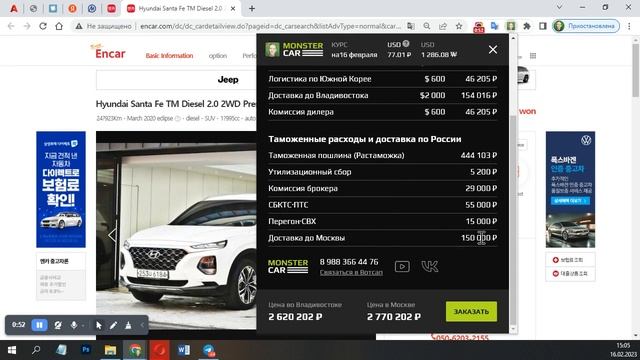Open the Связаться в Вотсап link

(x=351, y=272)
